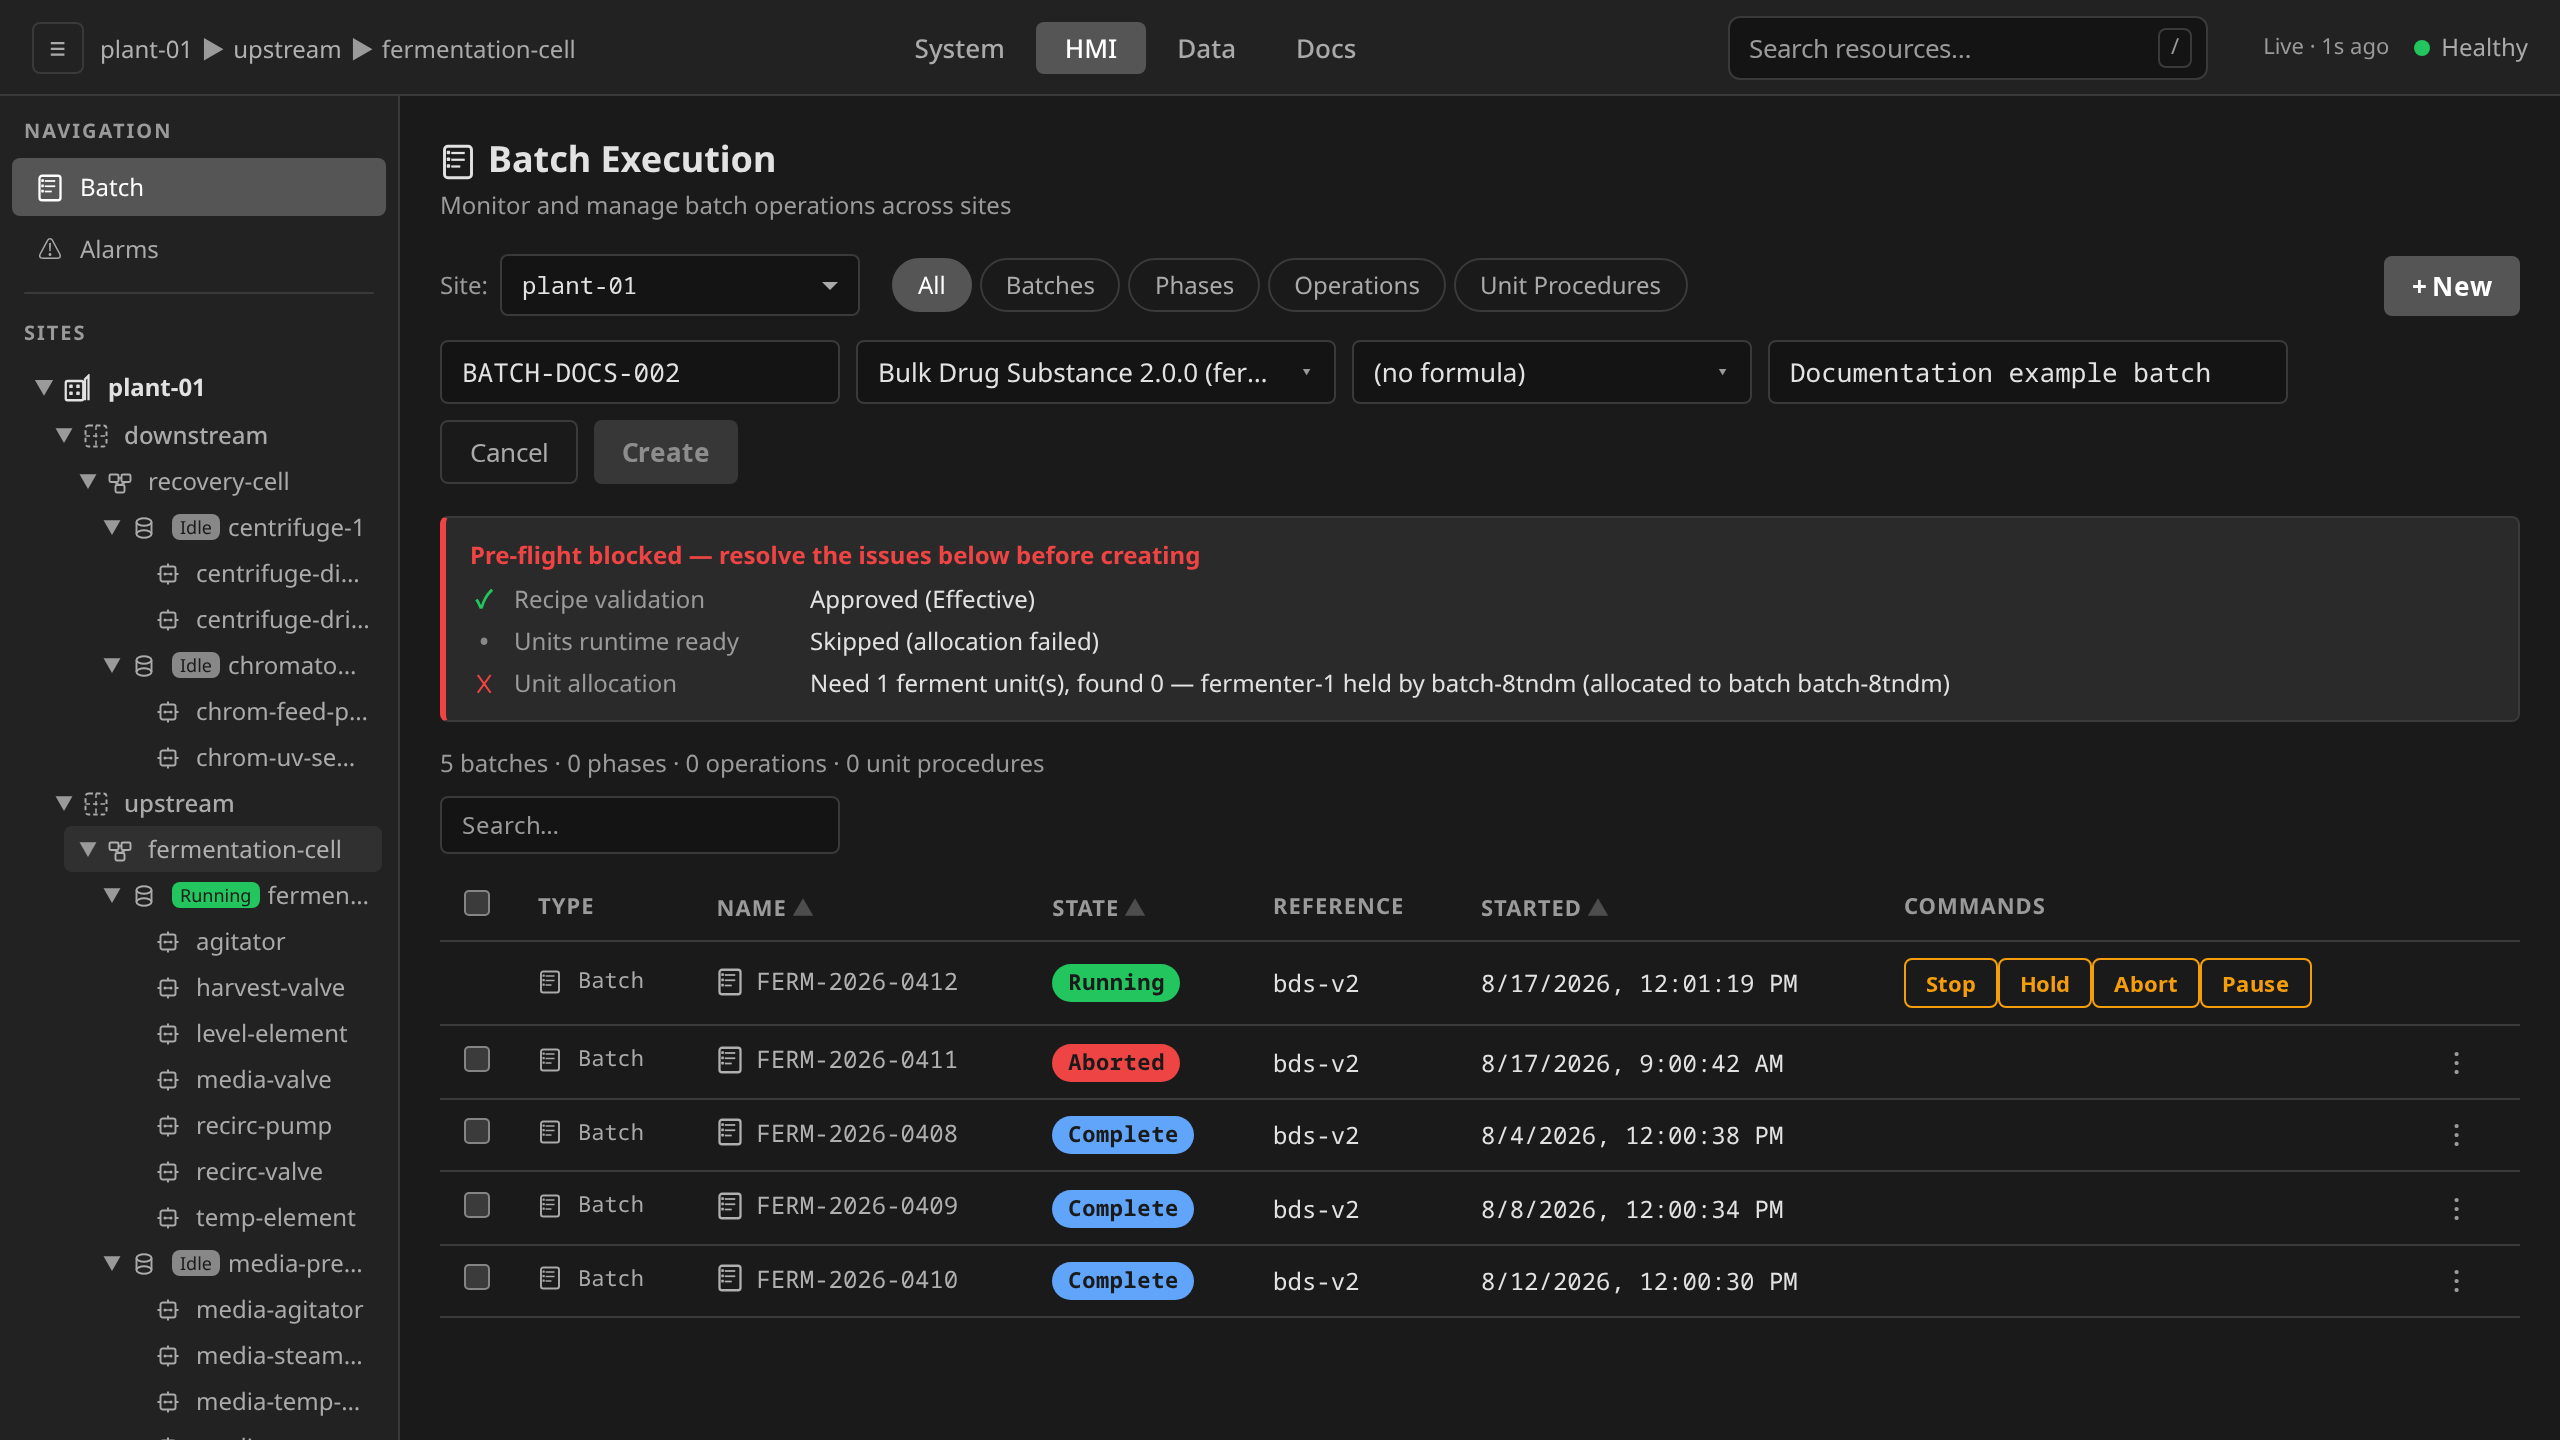Click the document icon beside FERM-2026-0412

coord(730,982)
